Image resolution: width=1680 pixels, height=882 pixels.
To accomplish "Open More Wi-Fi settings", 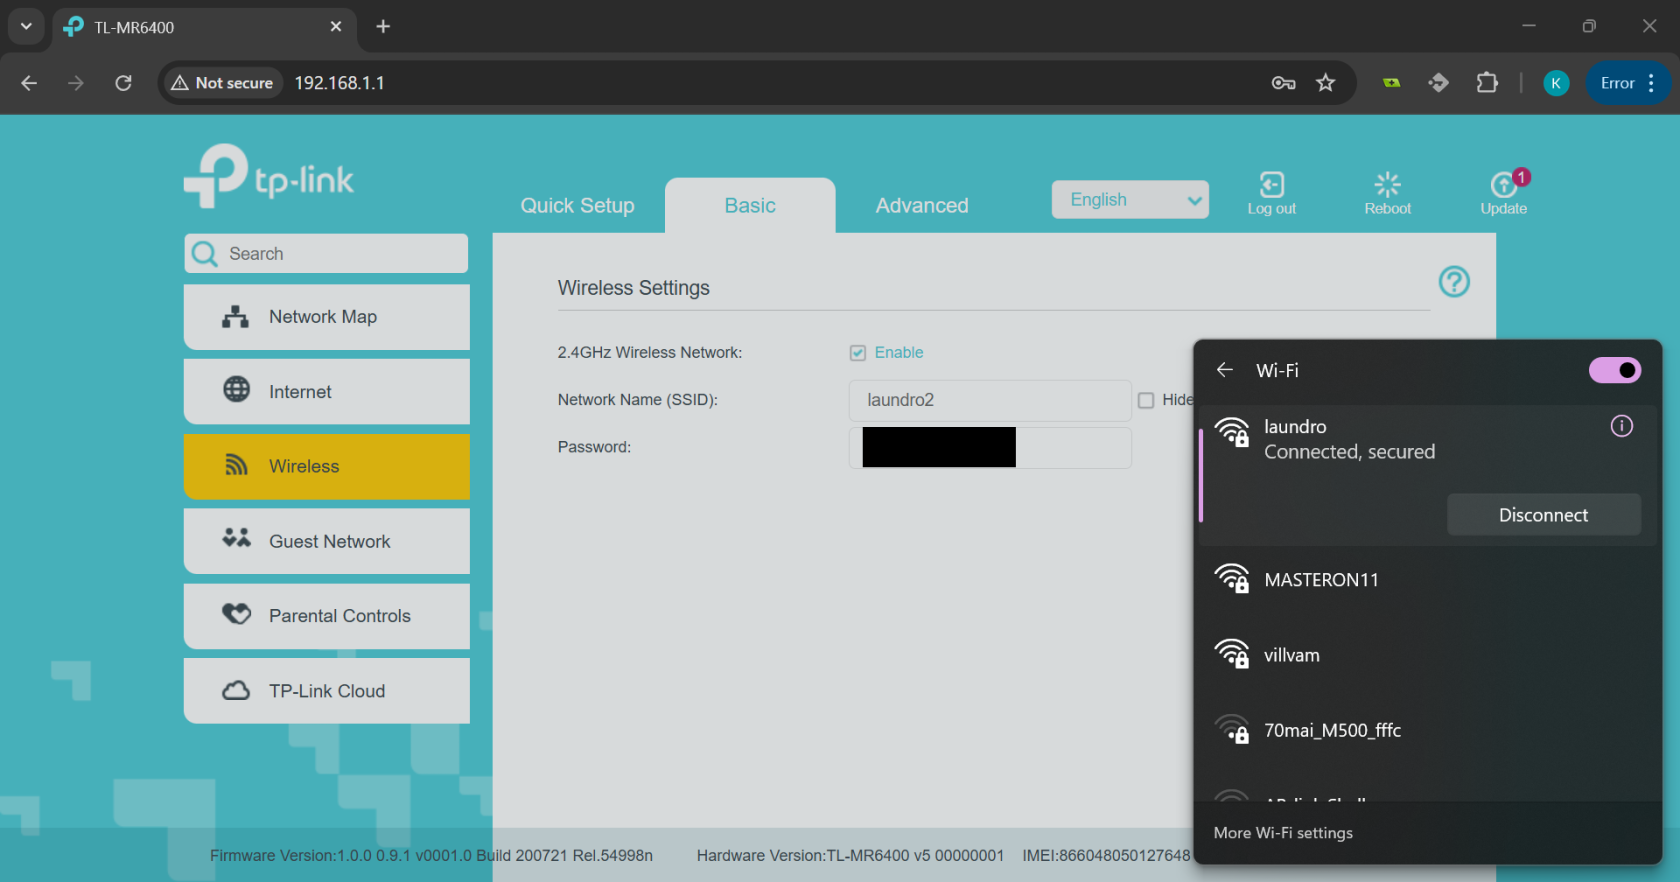I will 1283,833.
